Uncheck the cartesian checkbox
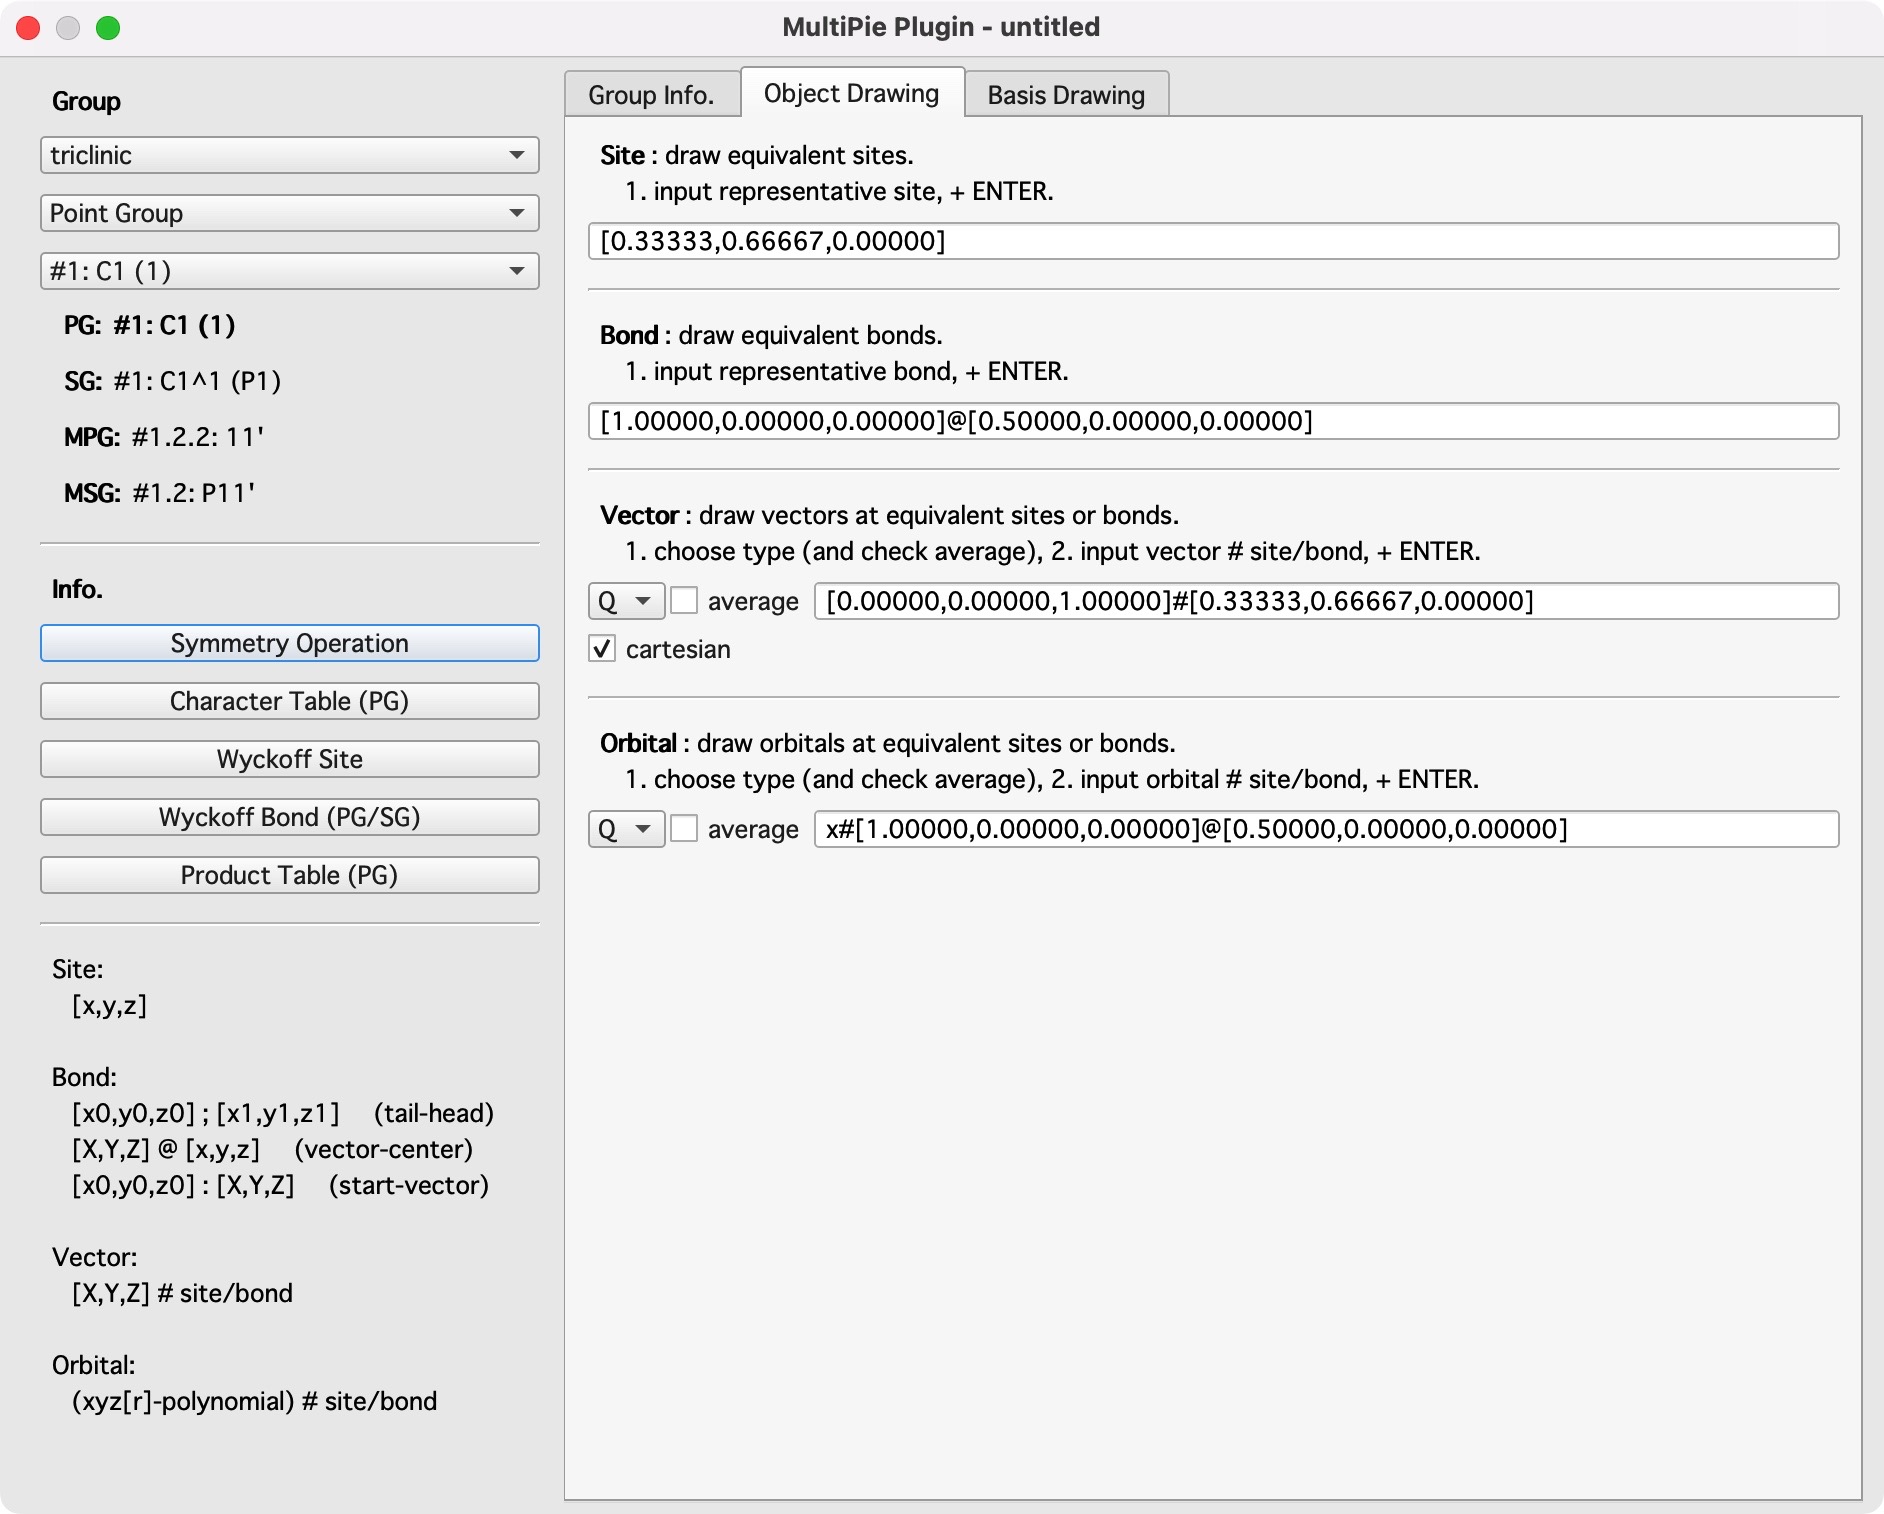Viewport: 1884px width, 1514px height. [x=603, y=649]
